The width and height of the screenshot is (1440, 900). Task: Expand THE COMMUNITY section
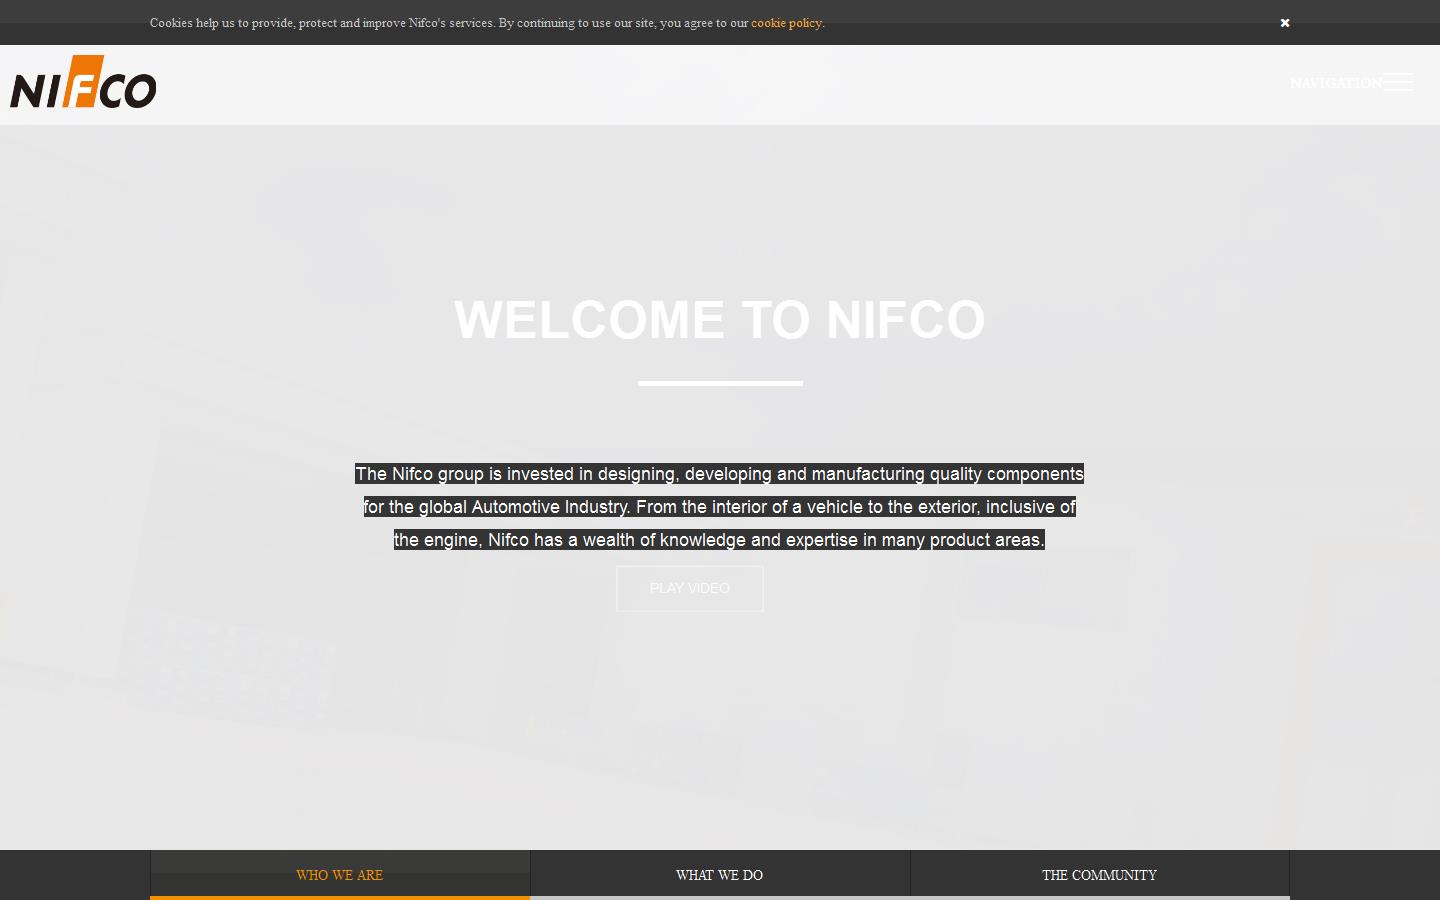pyautogui.click(x=1099, y=875)
